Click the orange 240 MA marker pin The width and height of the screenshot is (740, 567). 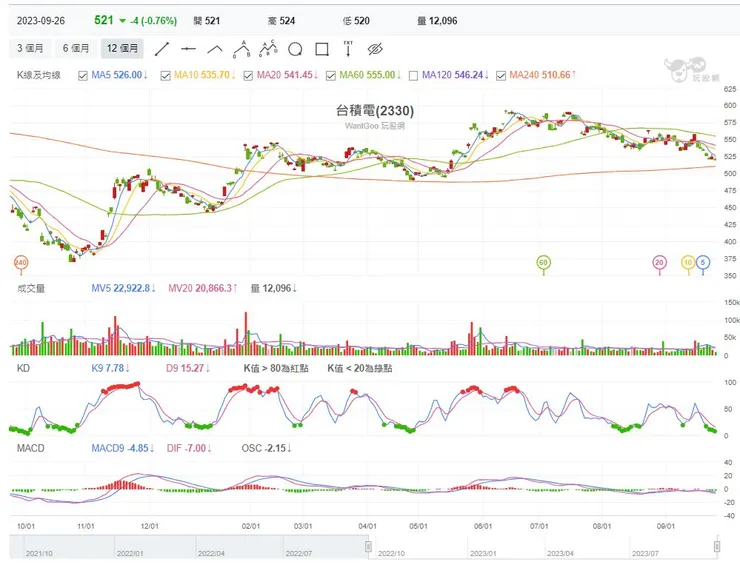click(x=20, y=263)
